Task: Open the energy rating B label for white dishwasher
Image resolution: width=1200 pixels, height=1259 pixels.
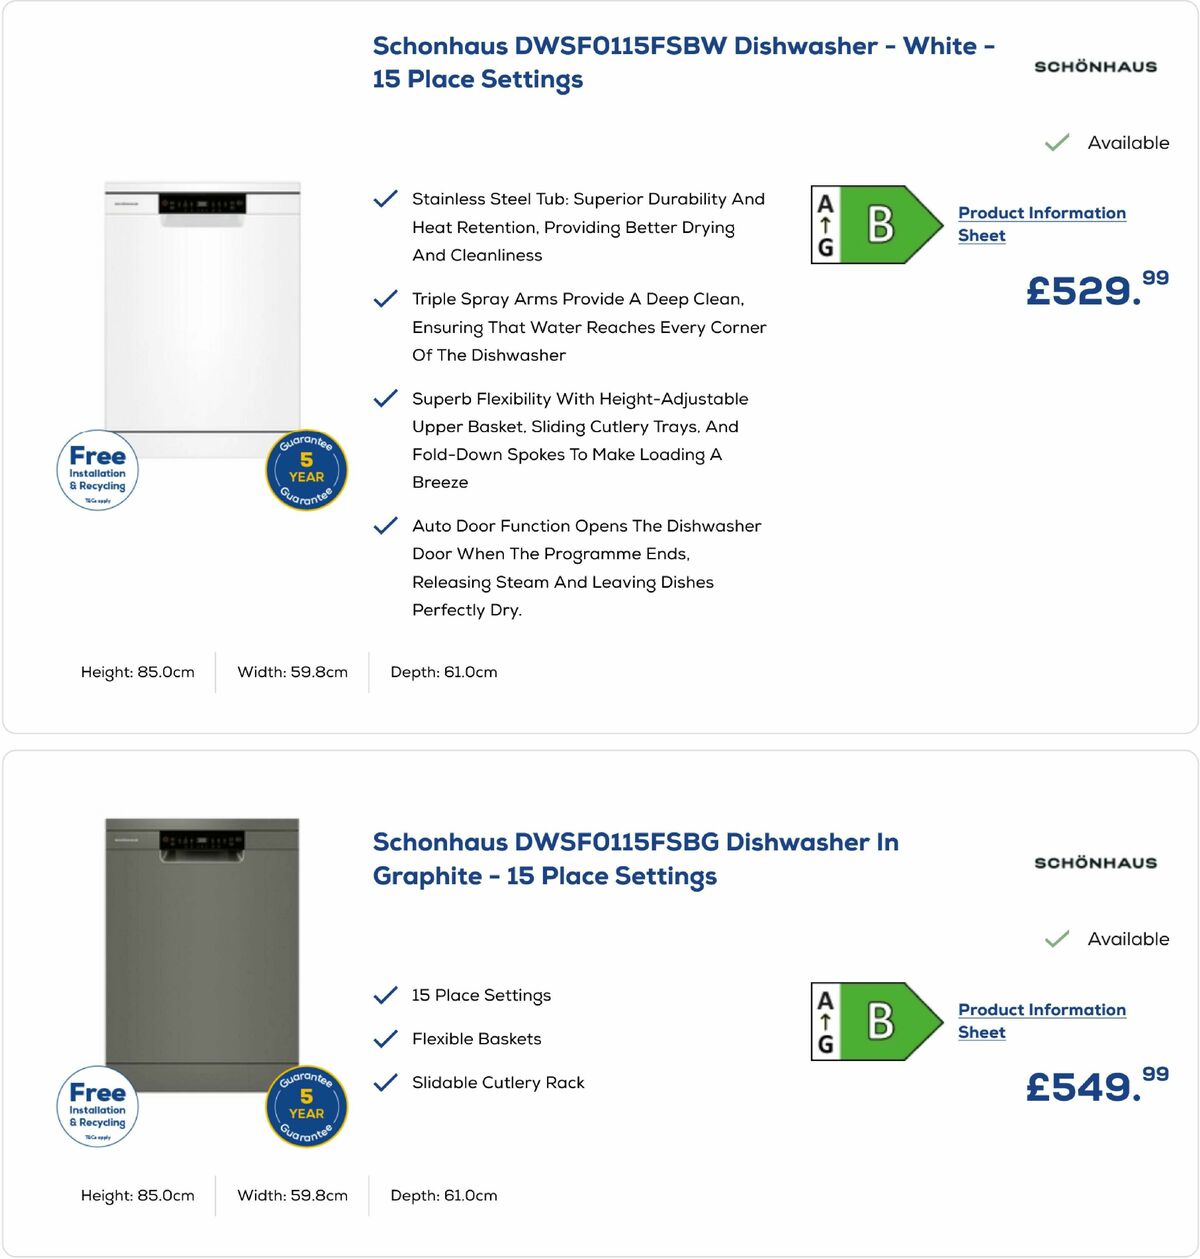Action: click(x=872, y=222)
